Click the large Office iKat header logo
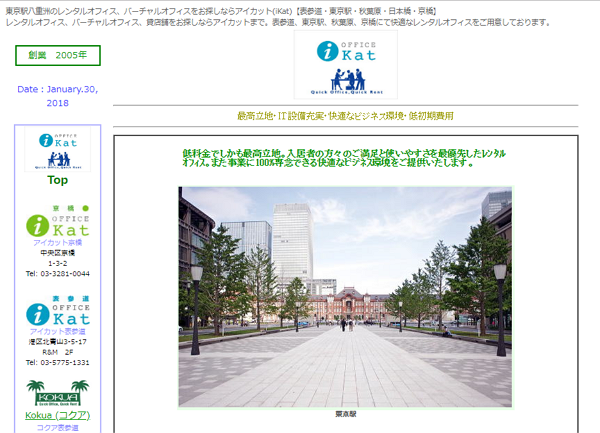600x433 pixels. pos(345,66)
